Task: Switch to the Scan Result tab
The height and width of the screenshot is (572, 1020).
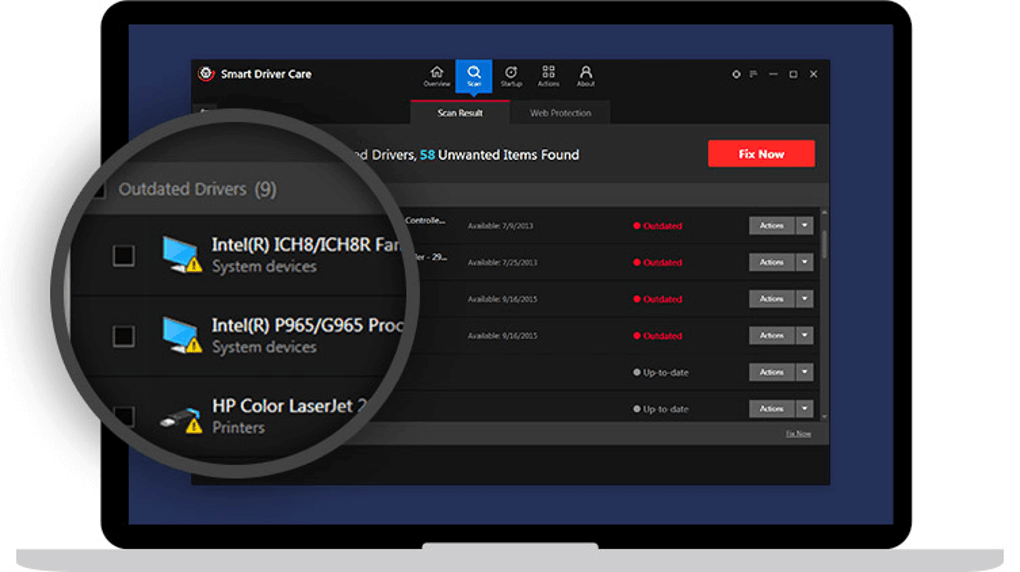Action: tap(460, 113)
